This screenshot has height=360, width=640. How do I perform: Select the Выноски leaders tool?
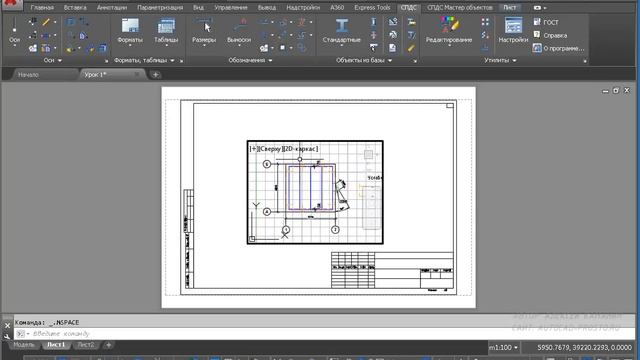239,31
